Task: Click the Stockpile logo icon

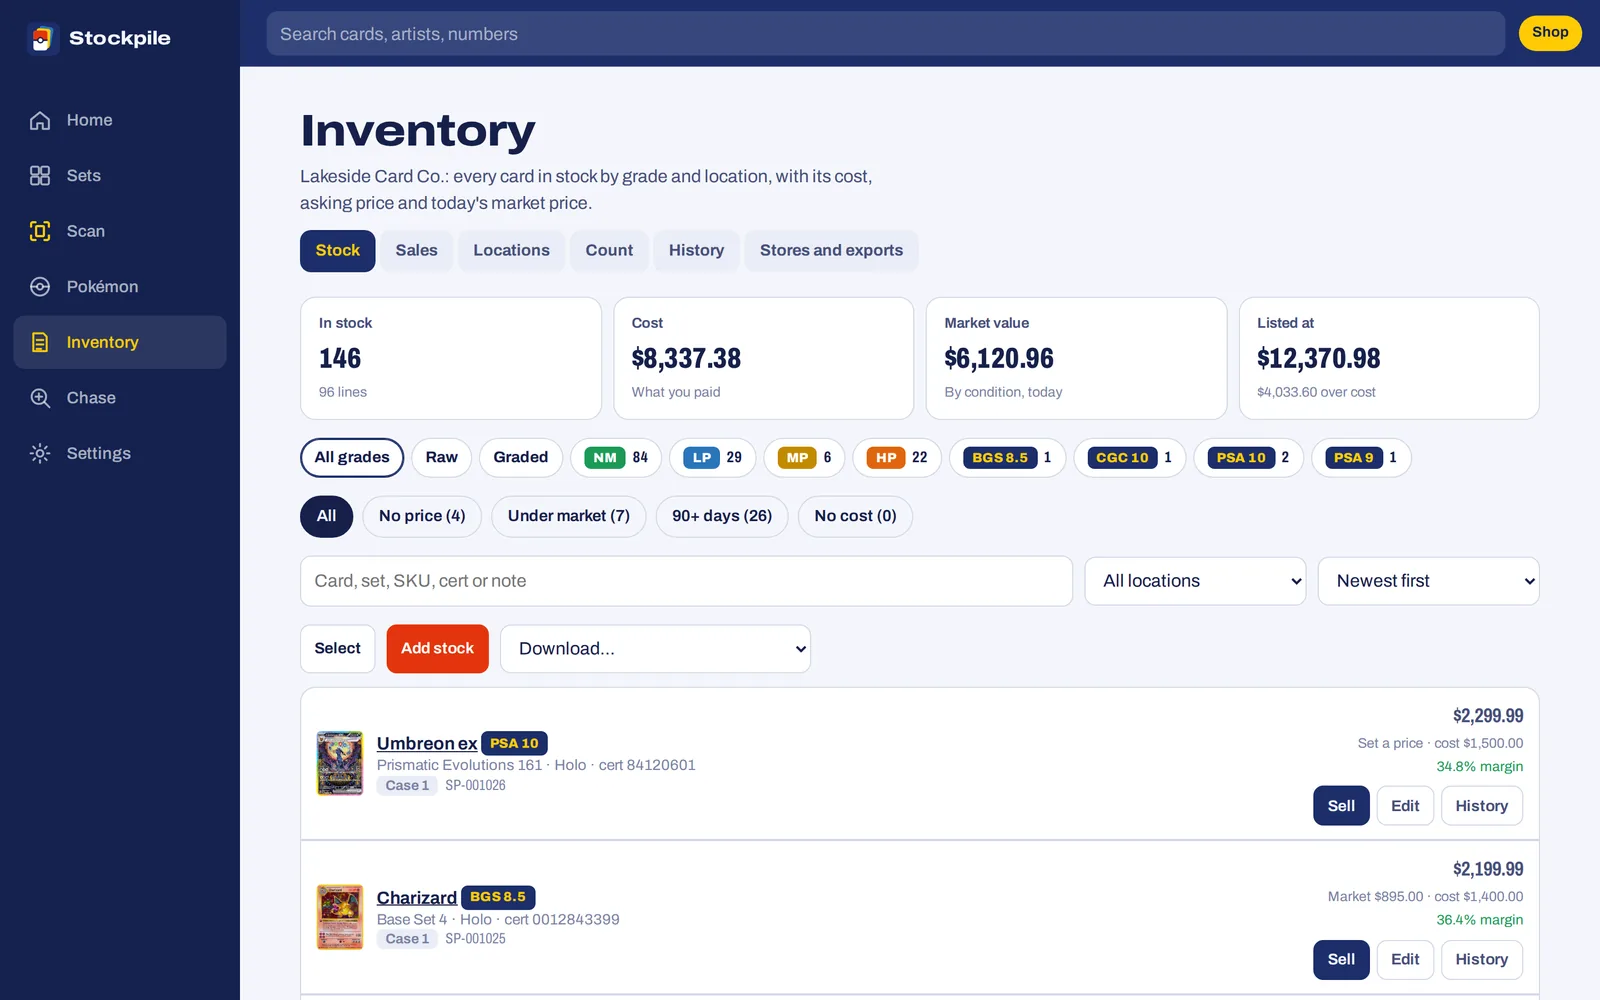Action: tap(42, 38)
